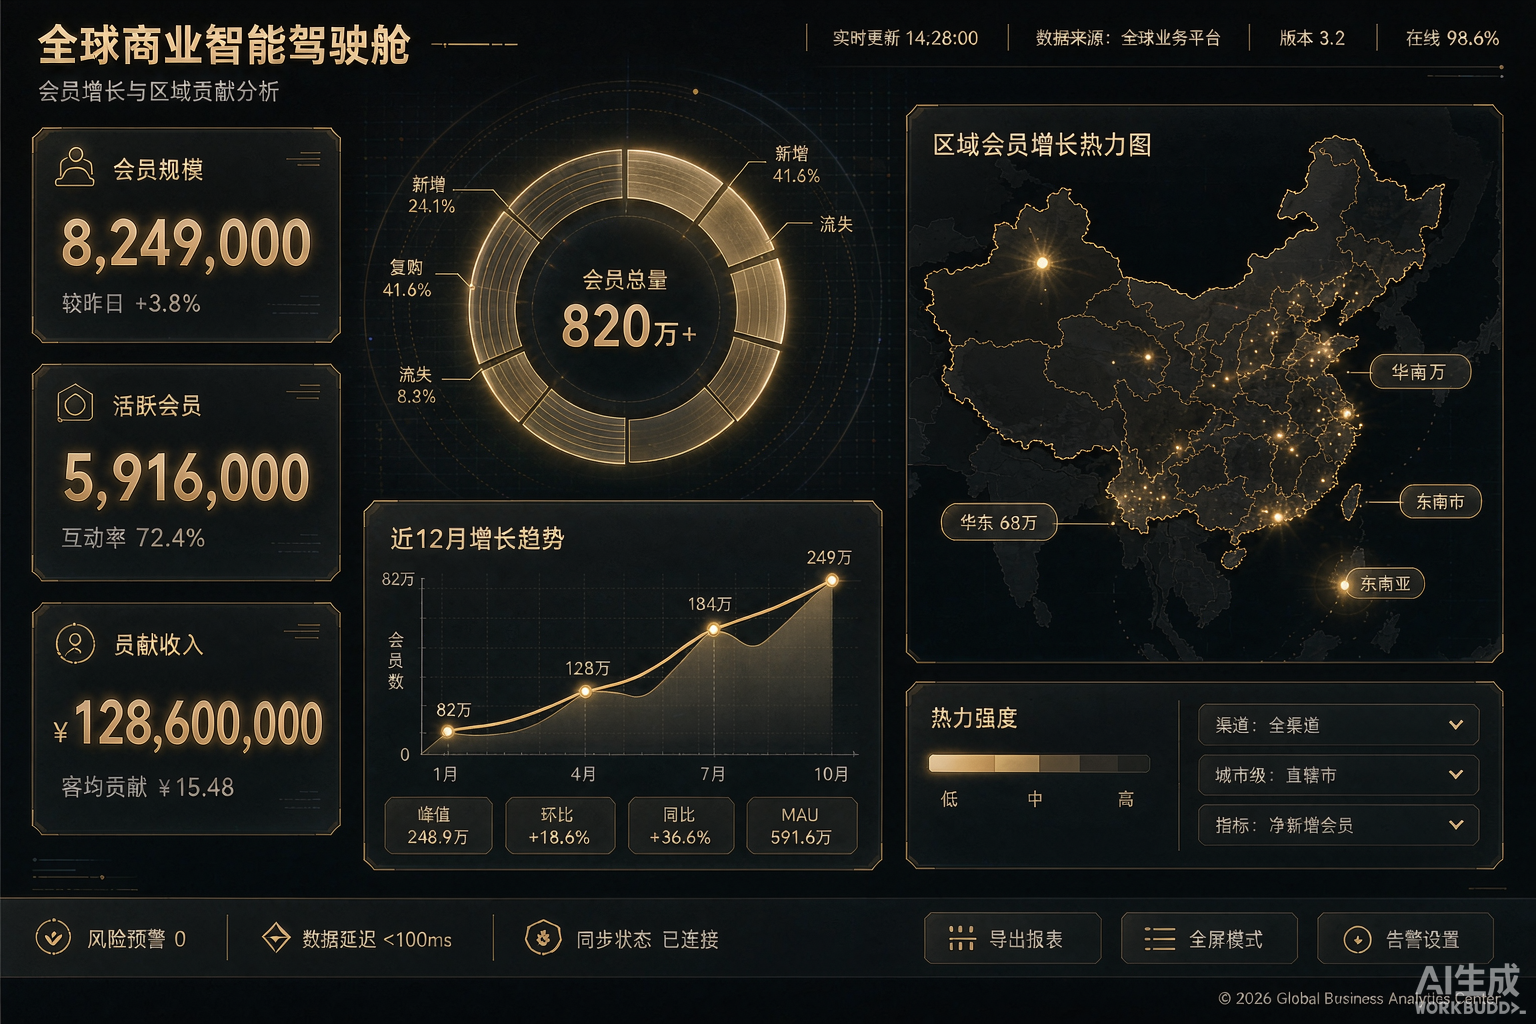
Task: Click the 导出报表 button
Action: click(x=1012, y=938)
